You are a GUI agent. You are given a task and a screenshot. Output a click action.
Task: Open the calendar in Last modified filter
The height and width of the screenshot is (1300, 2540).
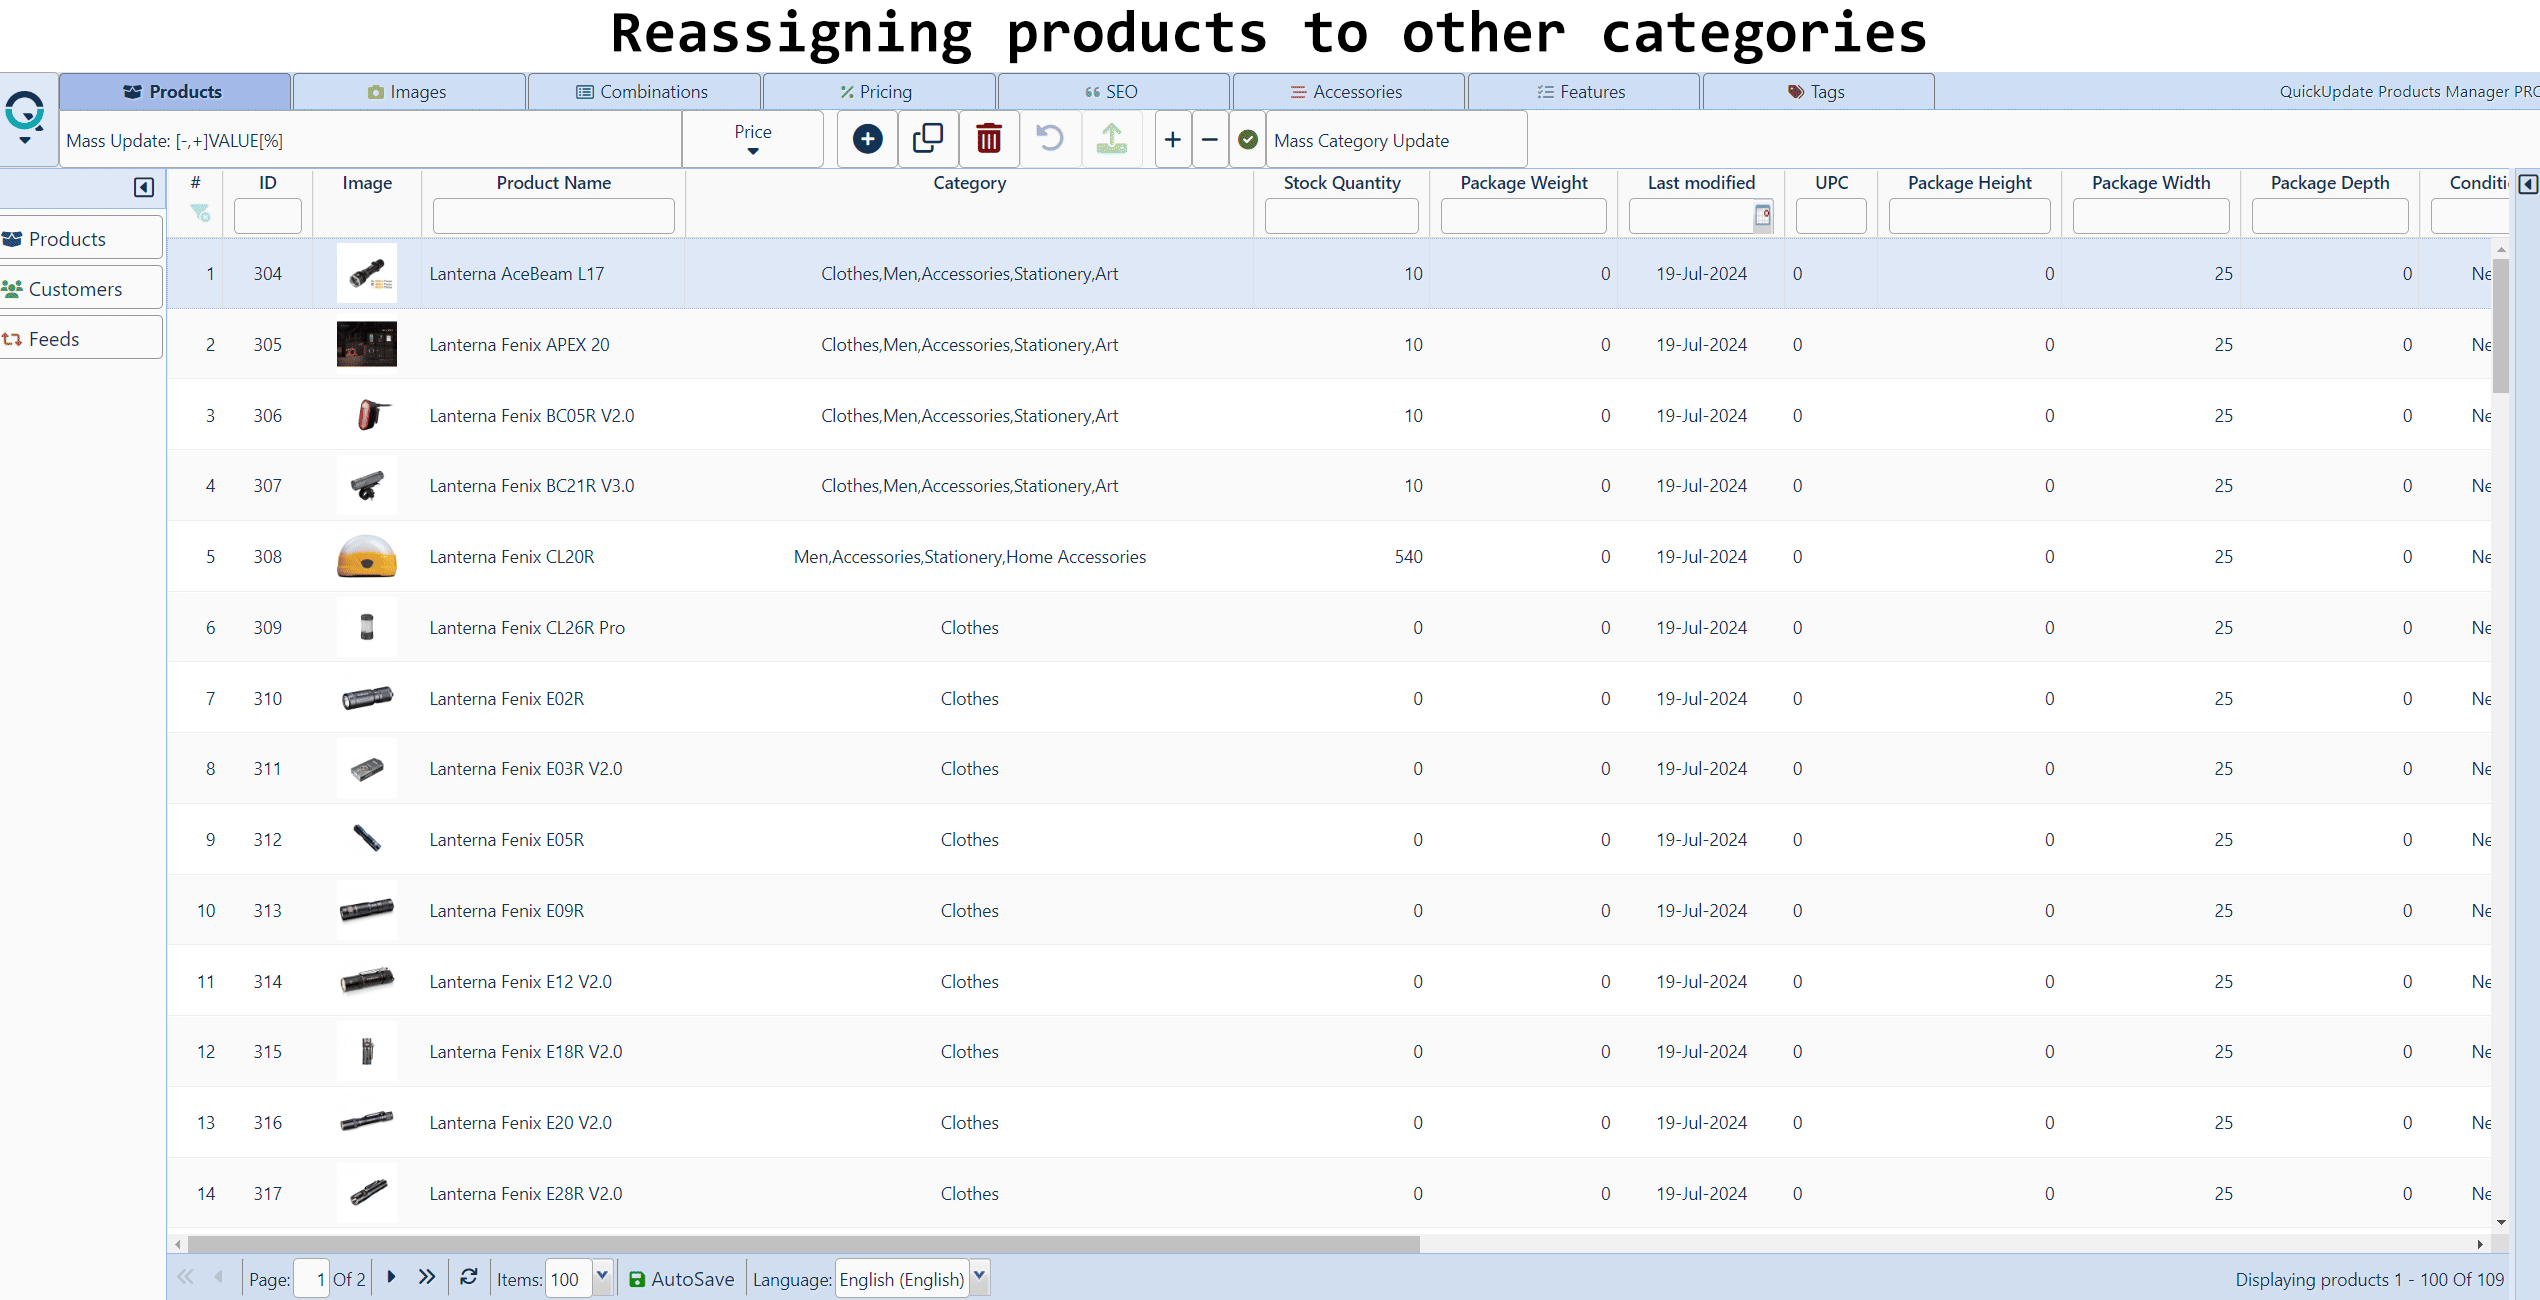[x=1763, y=216]
